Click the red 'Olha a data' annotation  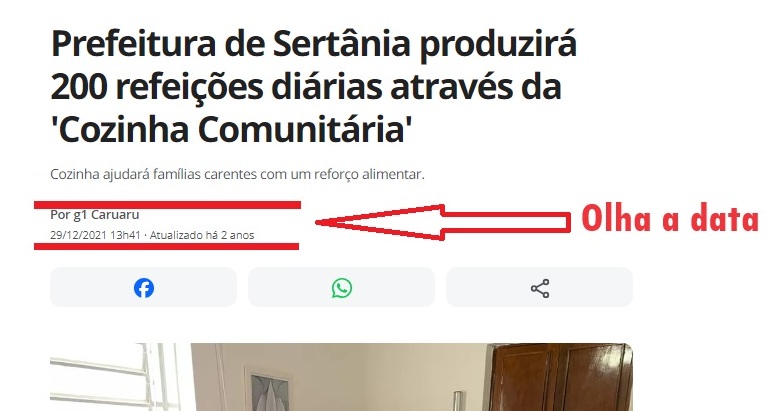click(670, 218)
